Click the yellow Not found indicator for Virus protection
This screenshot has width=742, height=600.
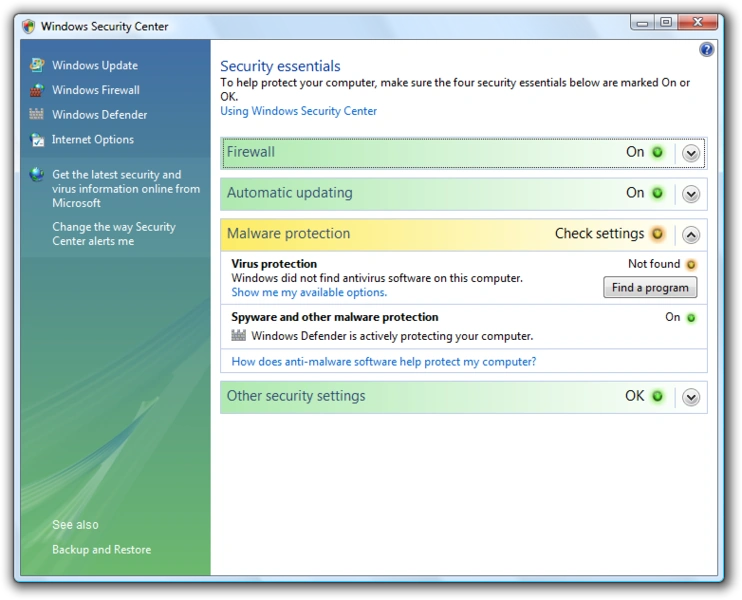(x=691, y=265)
